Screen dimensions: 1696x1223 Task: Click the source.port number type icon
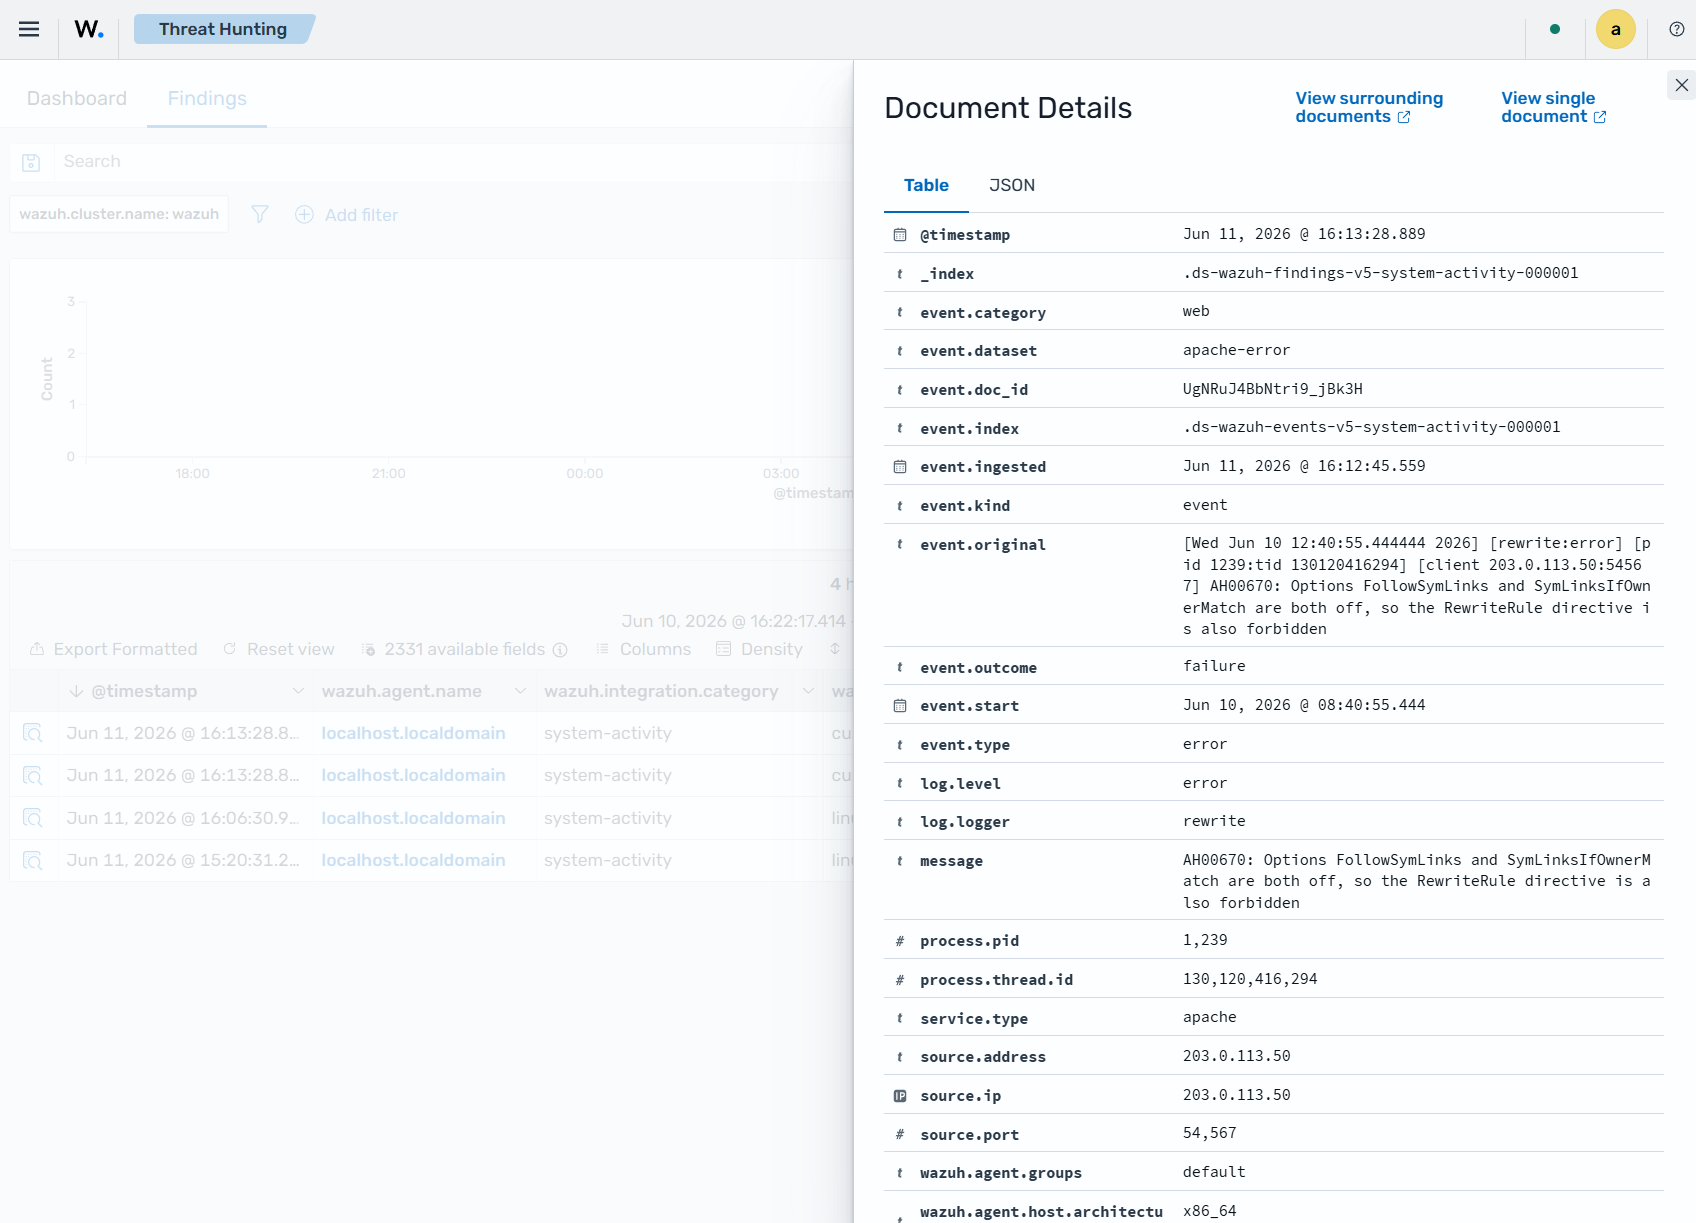(900, 1135)
